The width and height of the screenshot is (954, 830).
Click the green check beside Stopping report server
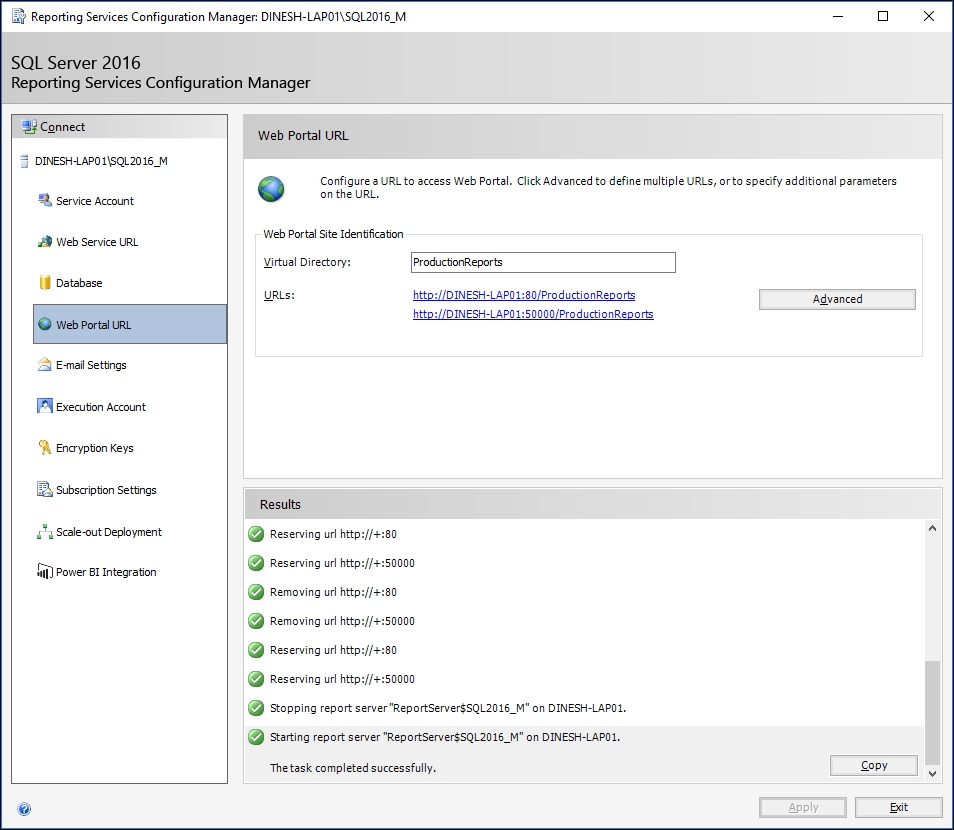tap(256, 708)
